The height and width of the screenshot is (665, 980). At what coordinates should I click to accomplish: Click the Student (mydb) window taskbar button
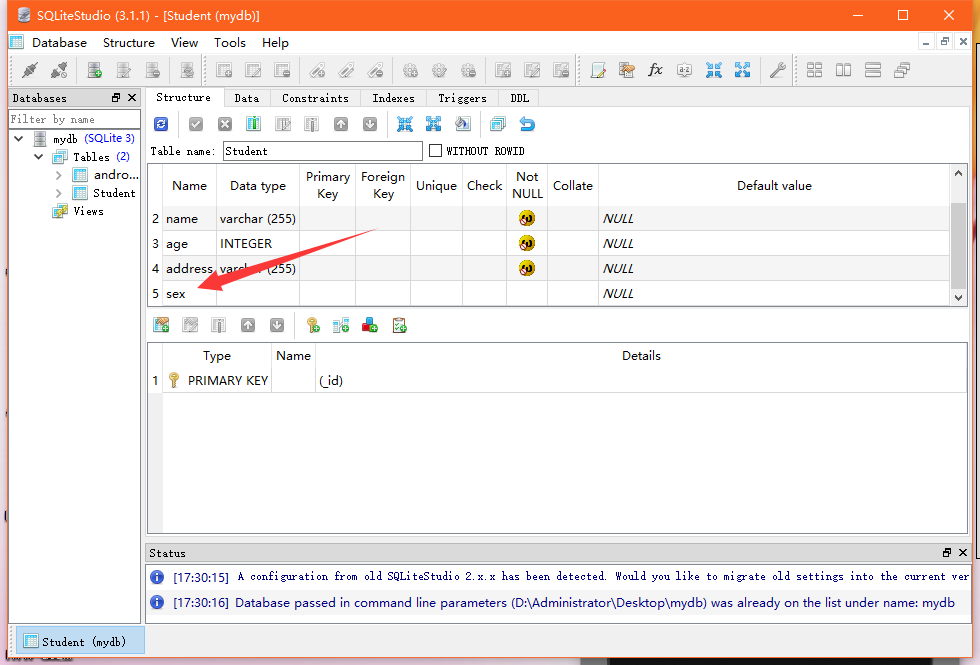coord(80,641)
